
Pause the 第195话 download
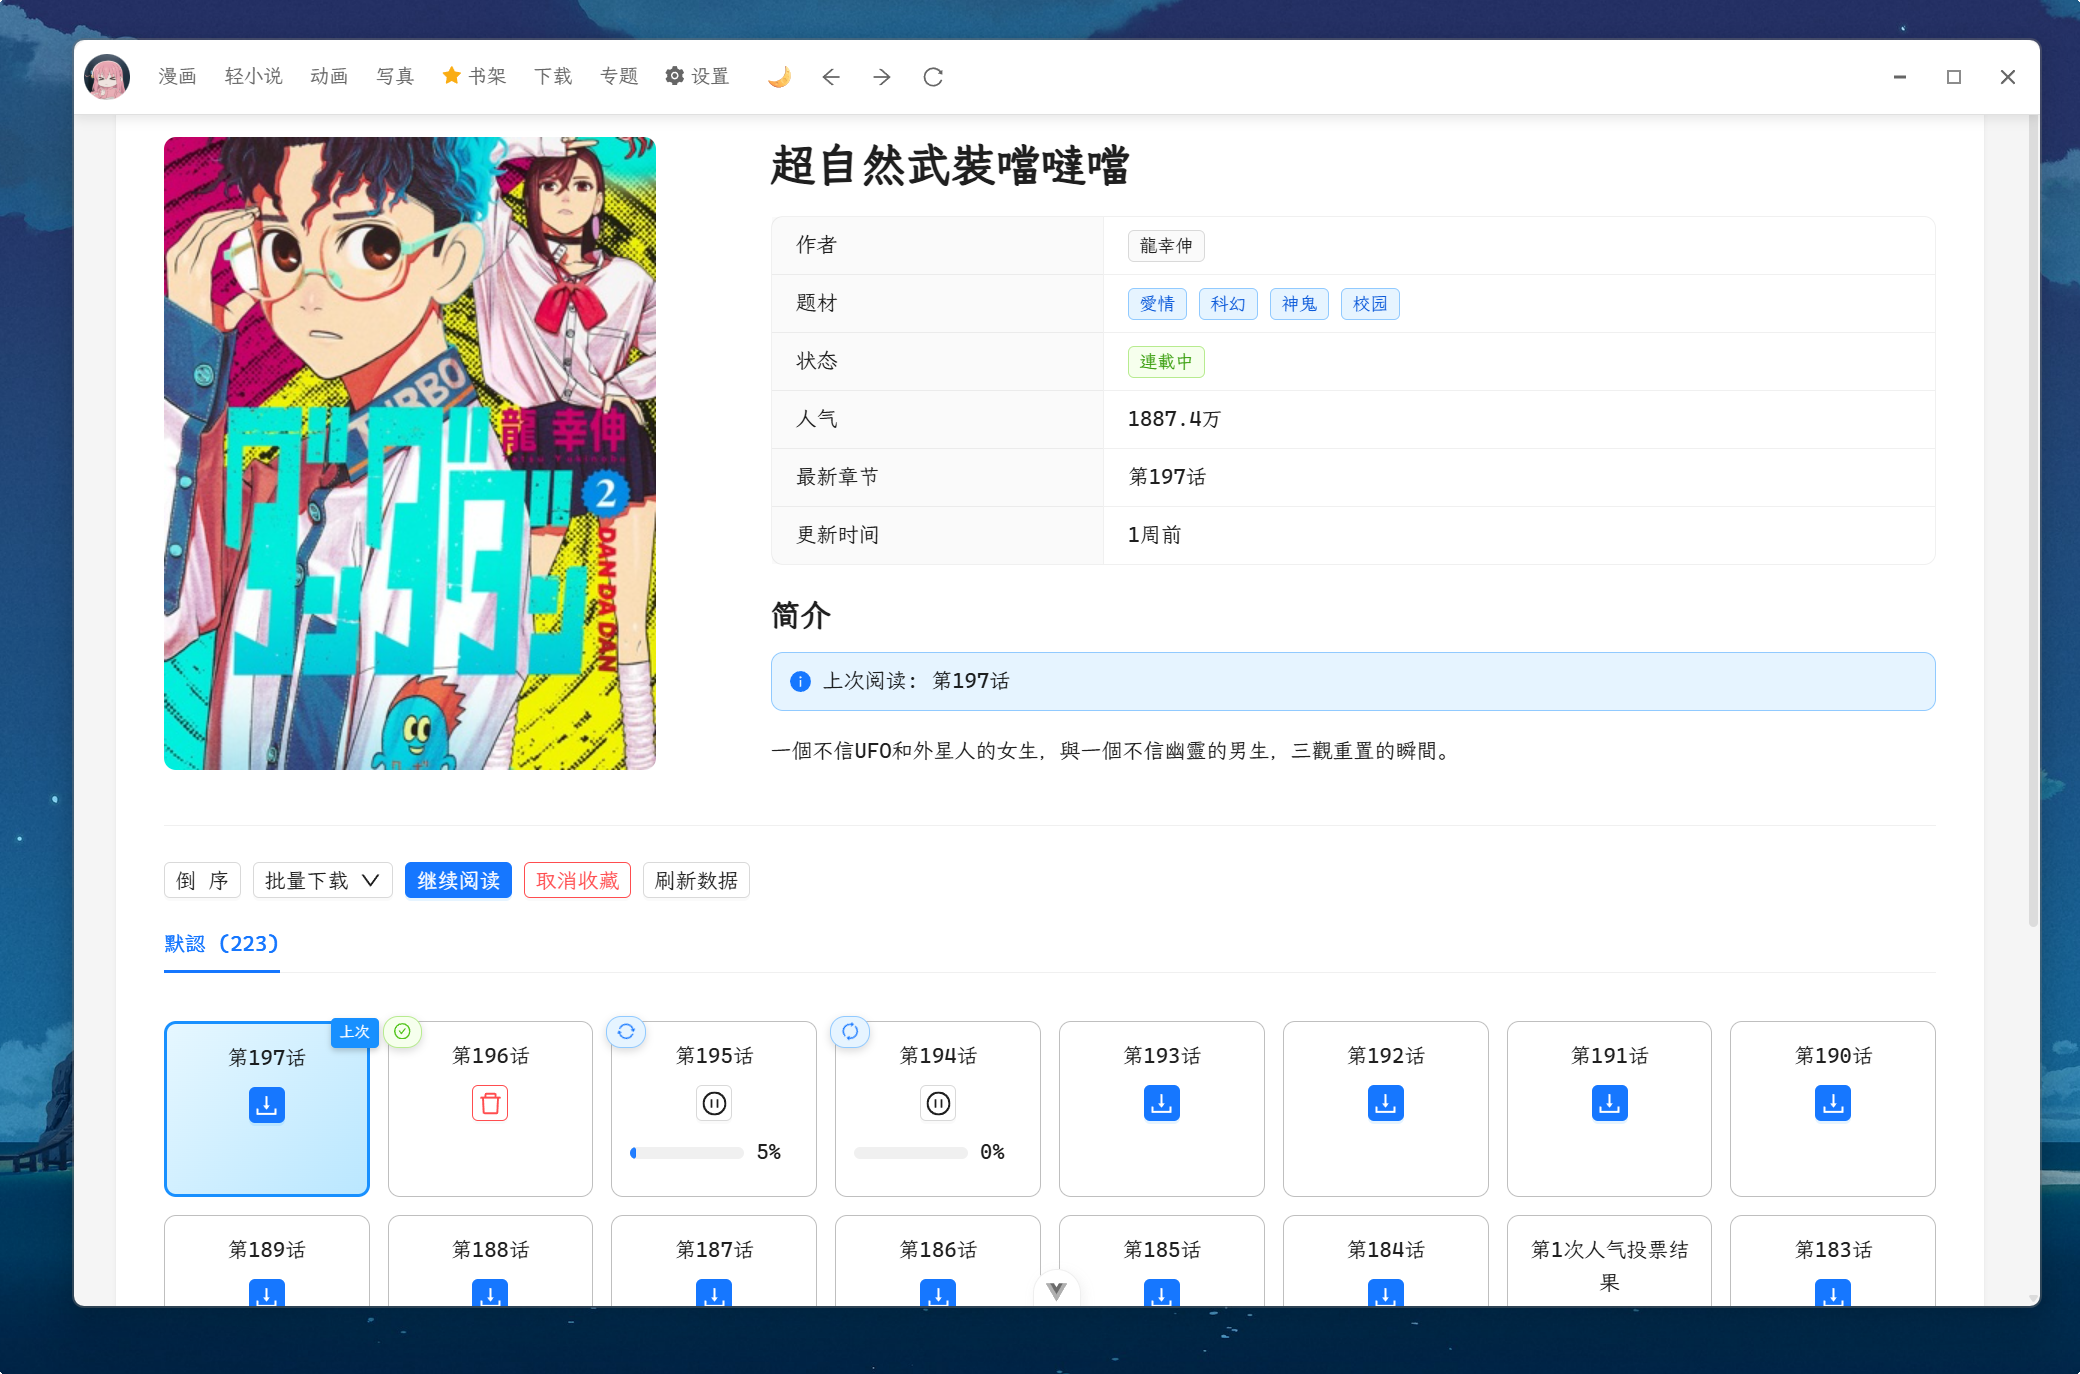pyautogui.click(x=714, y=1103)
